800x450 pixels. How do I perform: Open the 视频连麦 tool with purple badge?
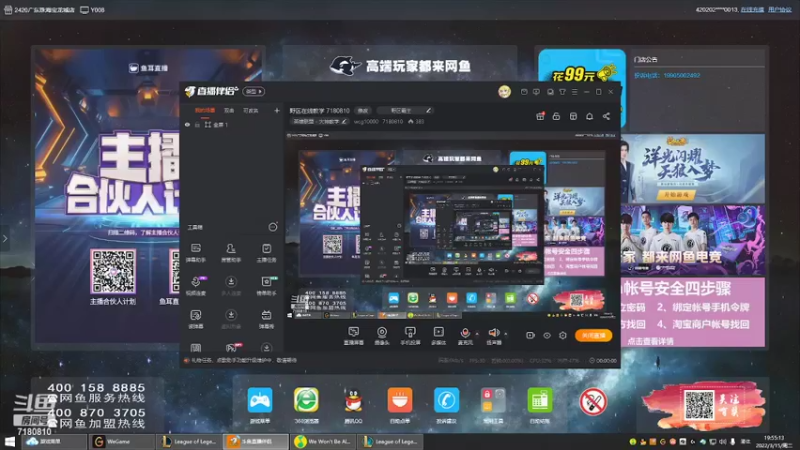pyautogui.click(x=195, y=286)
